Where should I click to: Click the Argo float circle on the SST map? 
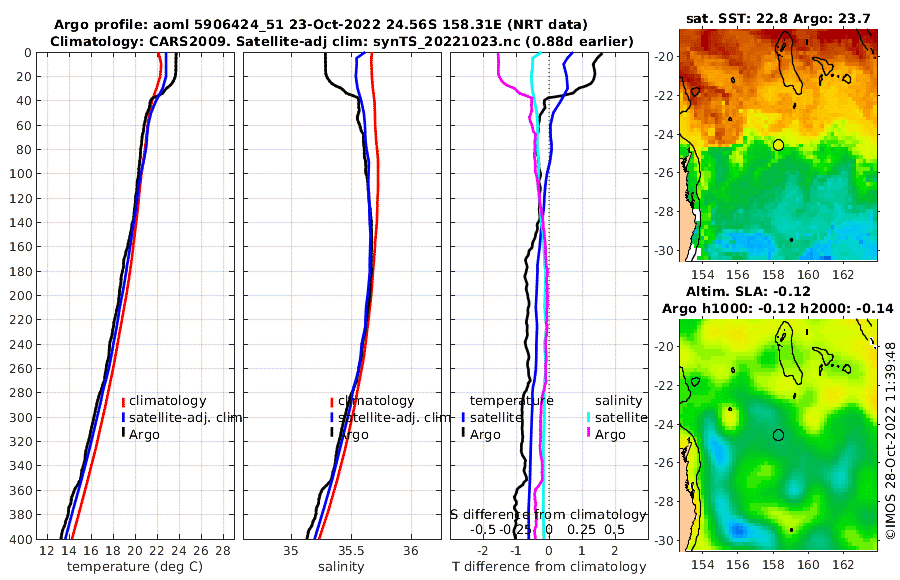point(778,145)
